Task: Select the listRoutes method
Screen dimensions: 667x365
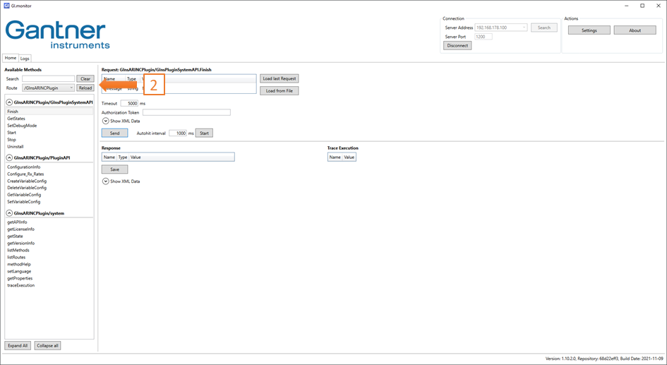Action: tap(16, 257)
